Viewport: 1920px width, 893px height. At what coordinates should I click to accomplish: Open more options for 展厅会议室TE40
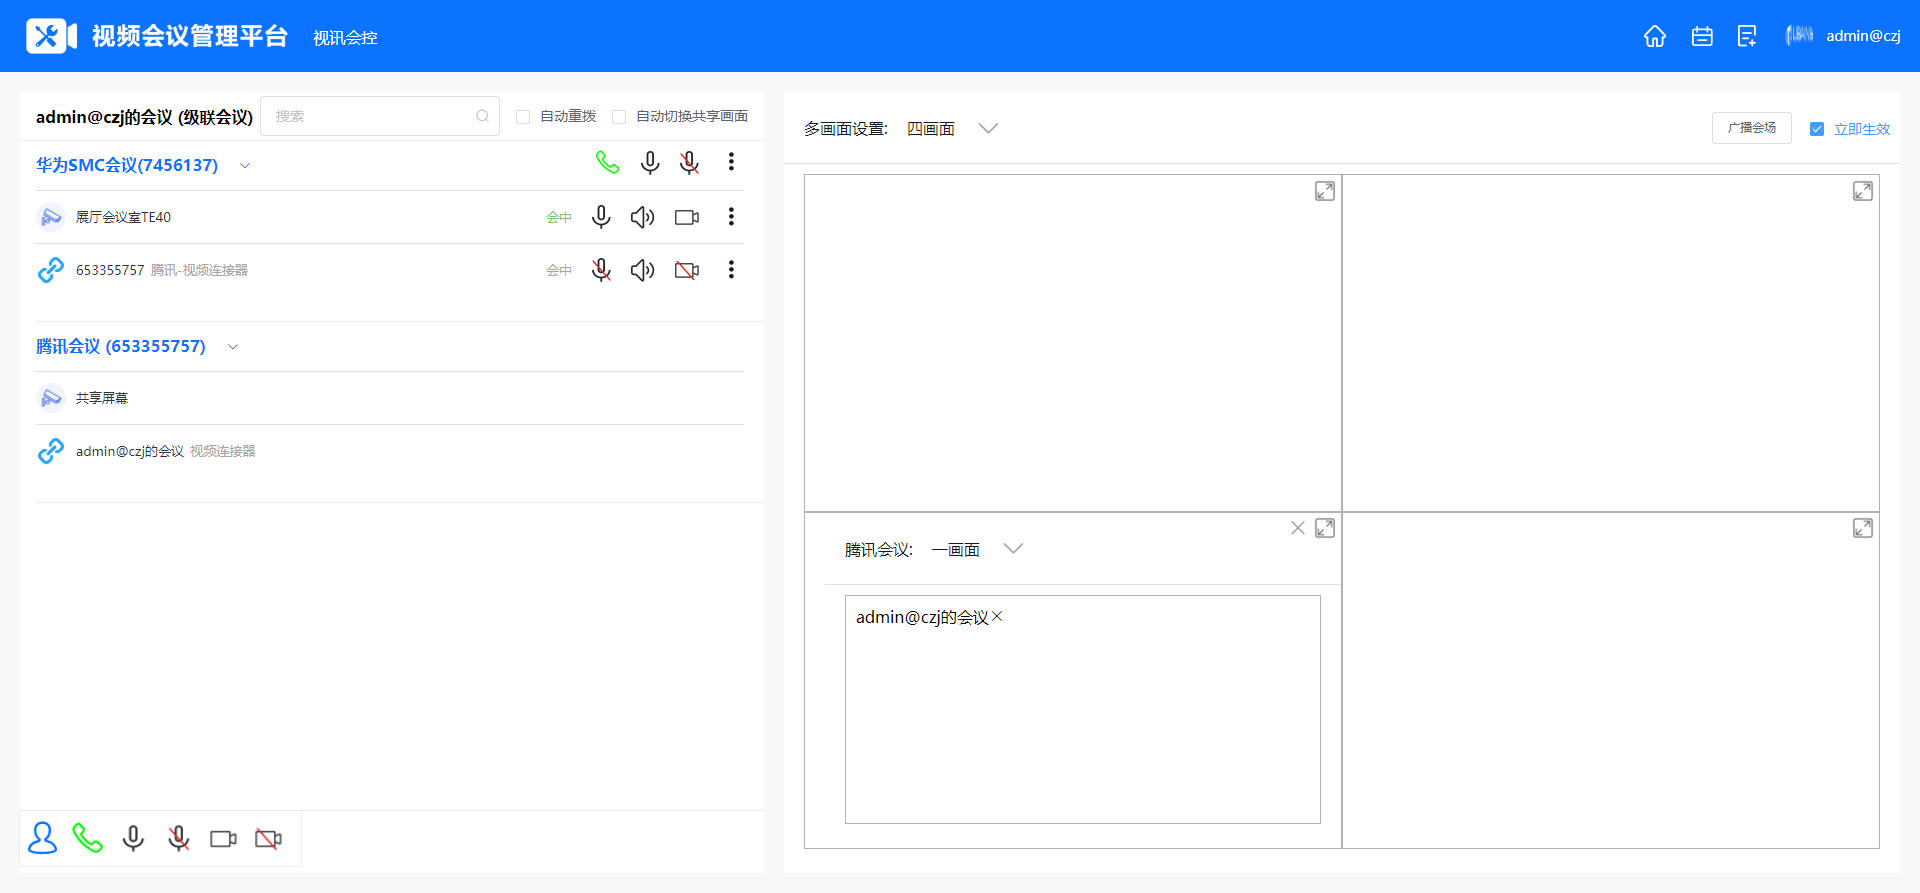(731, 217)
